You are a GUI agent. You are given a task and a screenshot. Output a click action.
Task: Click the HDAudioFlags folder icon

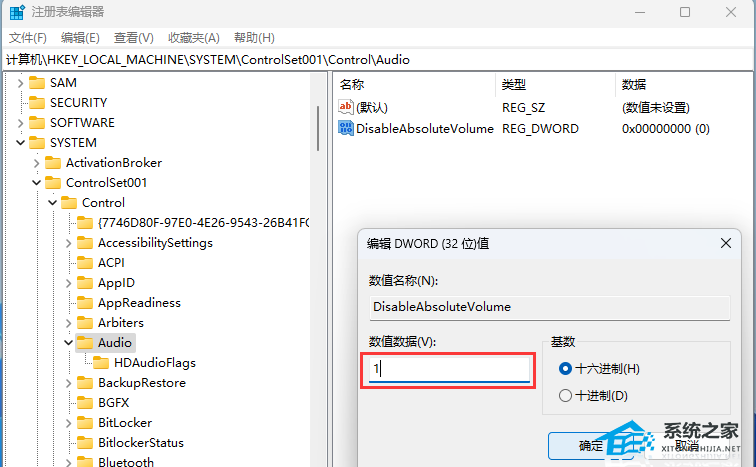(101, 363)
